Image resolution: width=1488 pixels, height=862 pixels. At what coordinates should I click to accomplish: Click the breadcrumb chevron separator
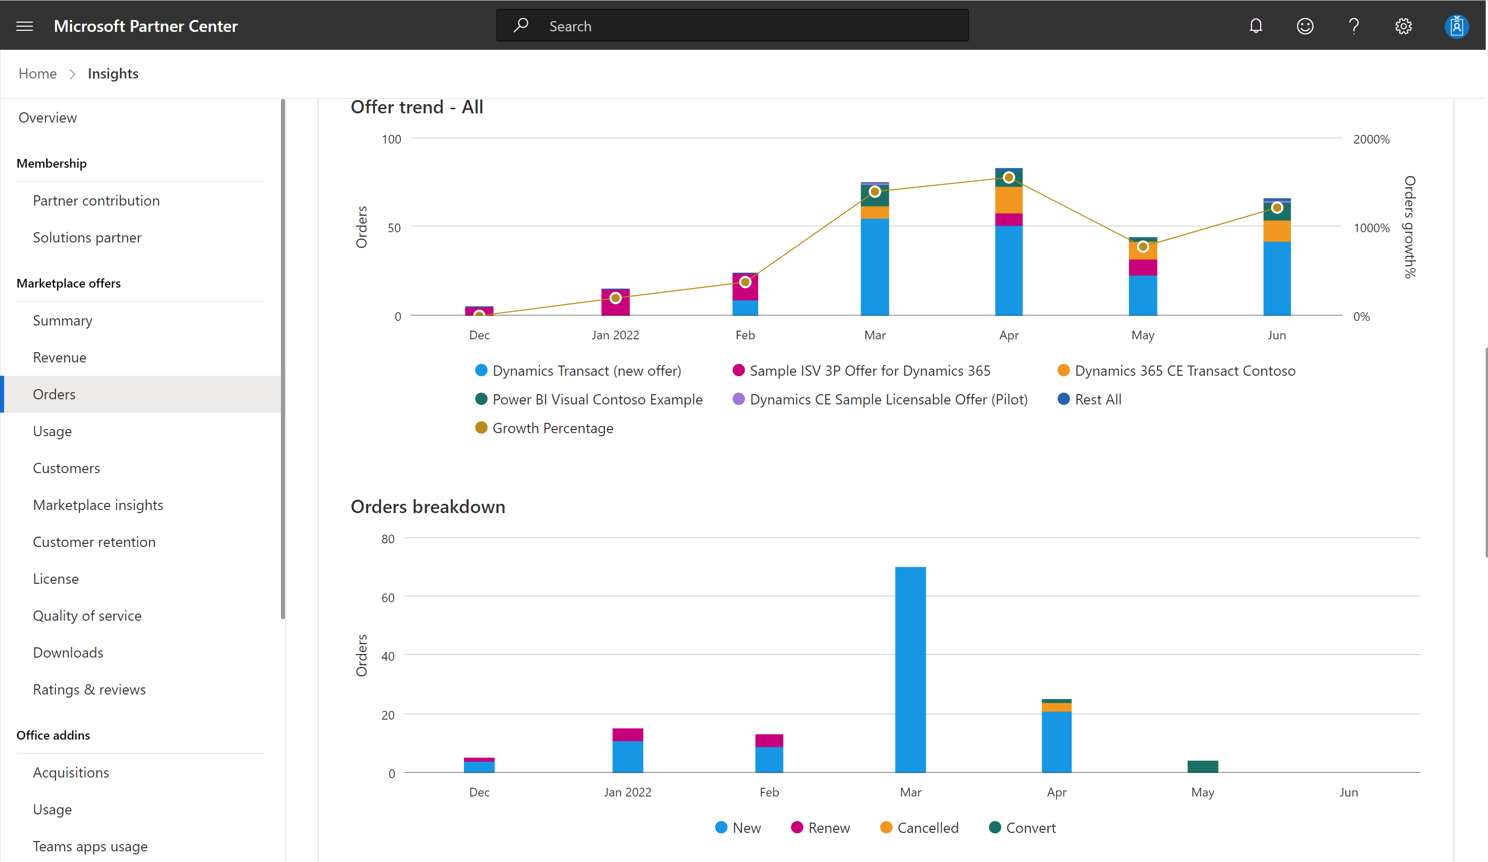(x=72, y=74)
